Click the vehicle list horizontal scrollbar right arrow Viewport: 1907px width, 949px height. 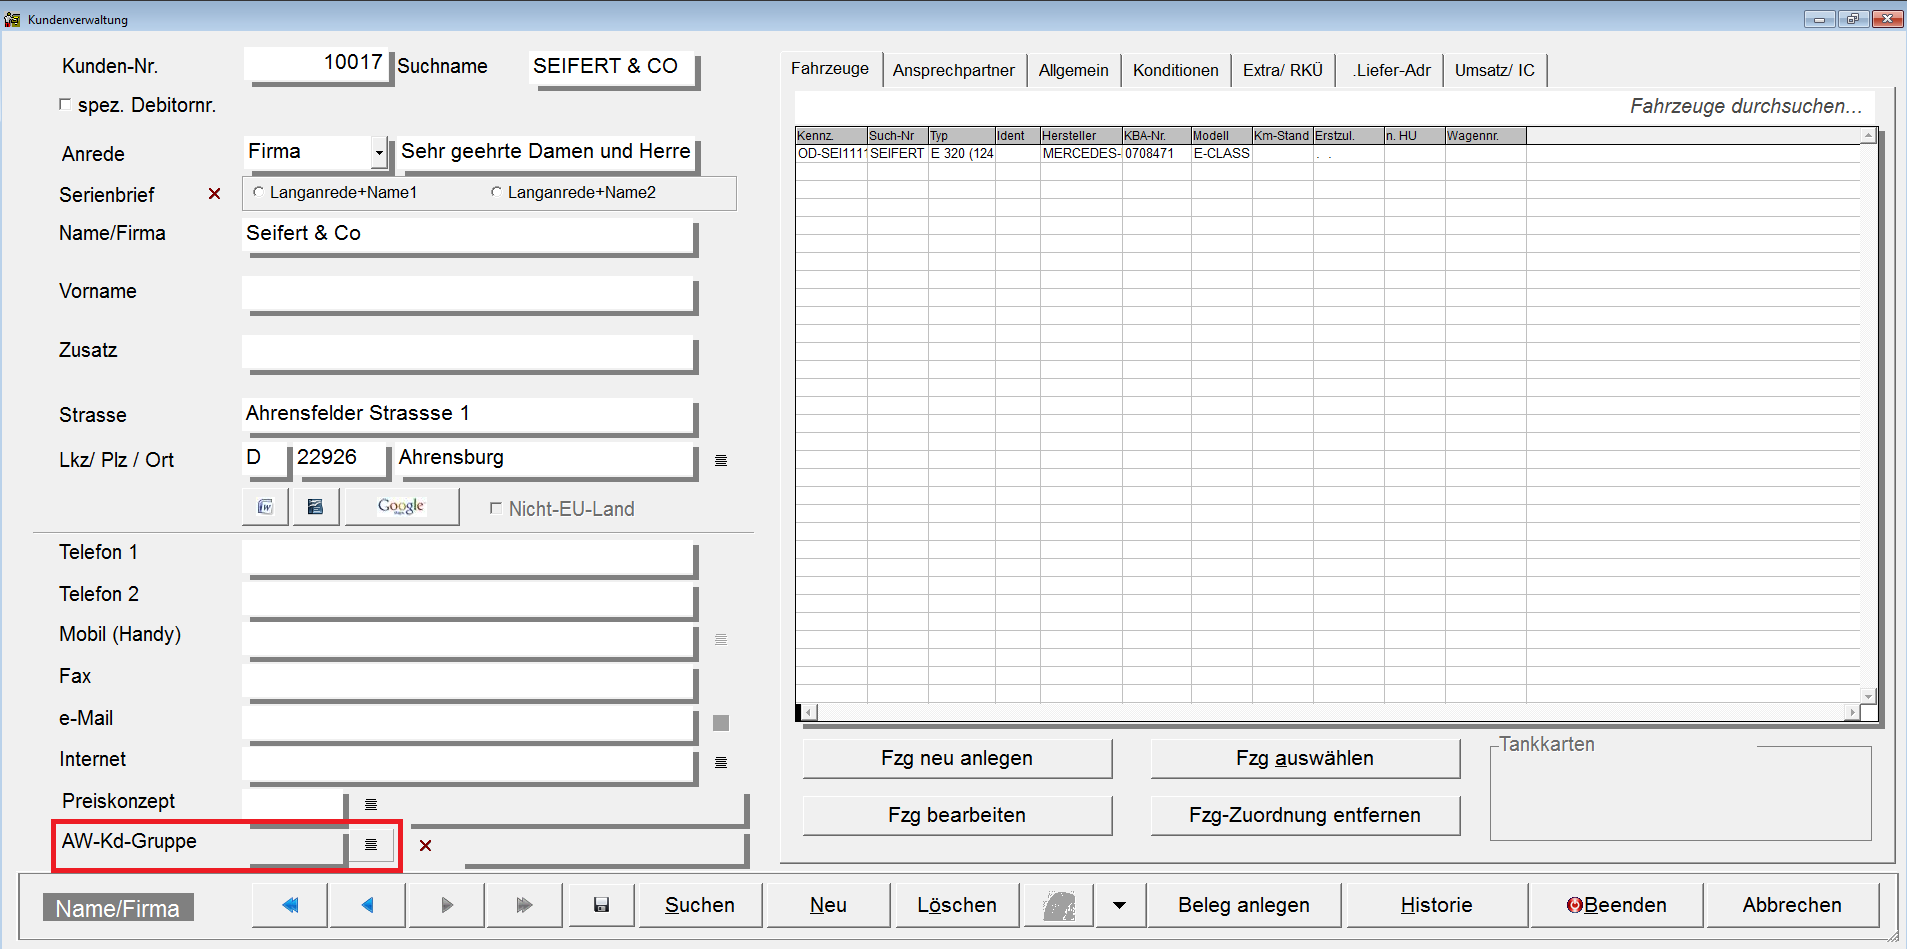(x=1852, y=712)
